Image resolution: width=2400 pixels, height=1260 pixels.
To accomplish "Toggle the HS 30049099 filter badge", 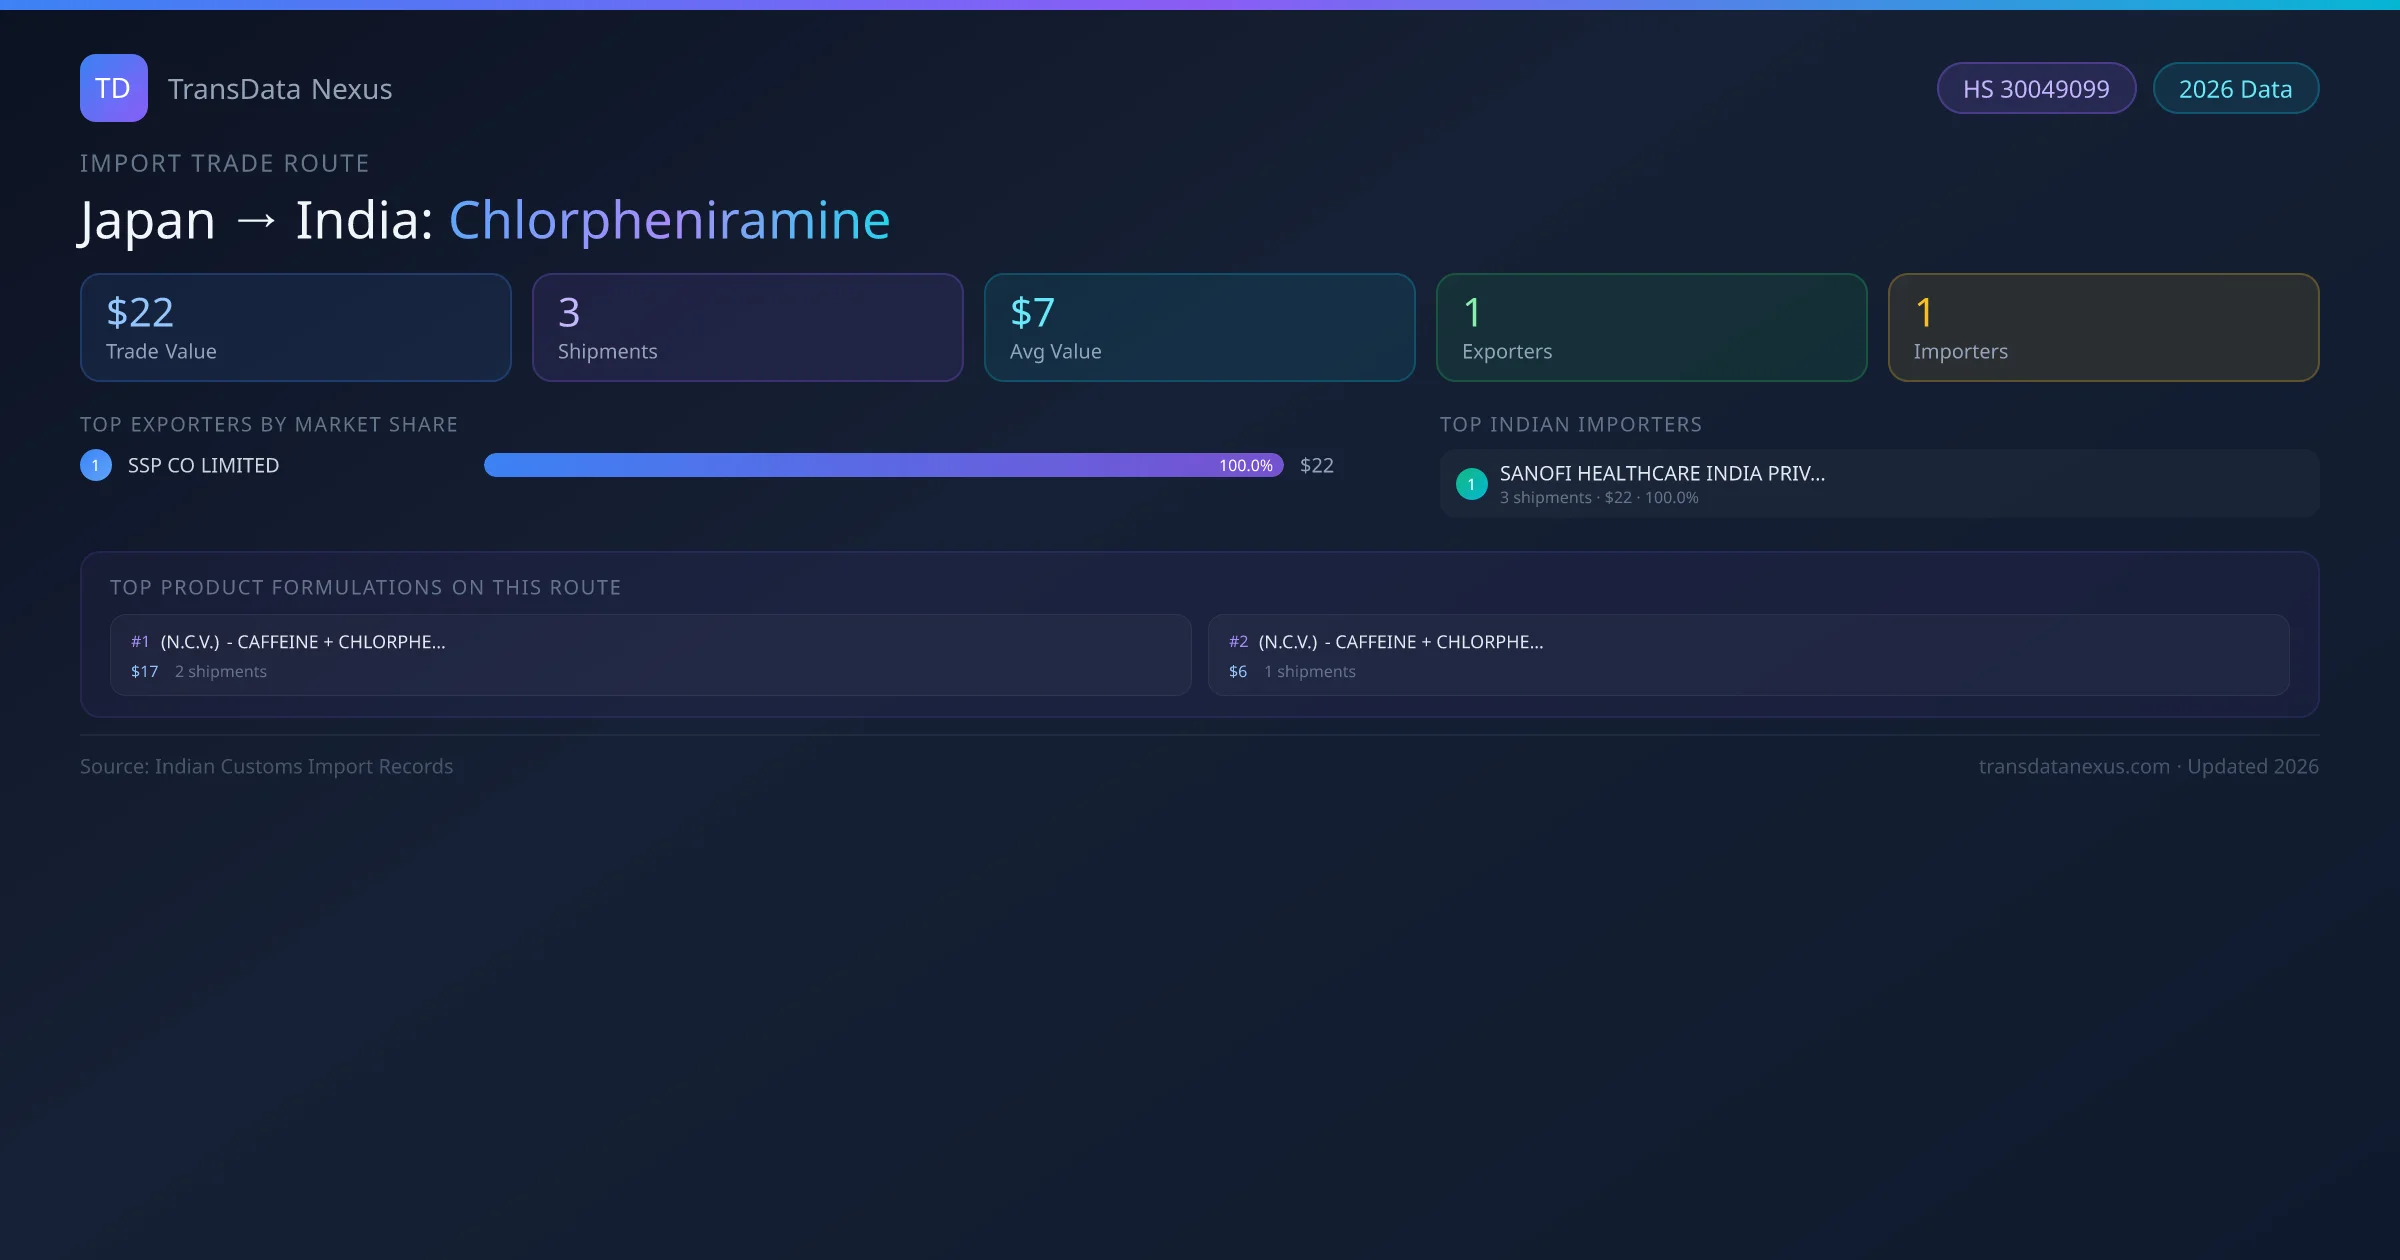I will 2036,88.
